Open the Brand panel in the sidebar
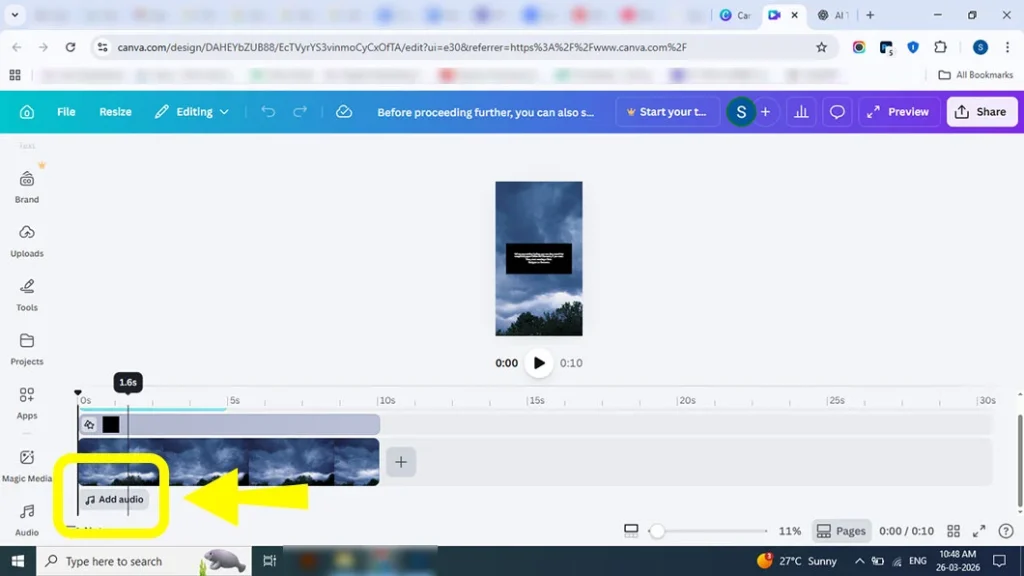Screen dimensions: 1024x576 pos(26,186)
